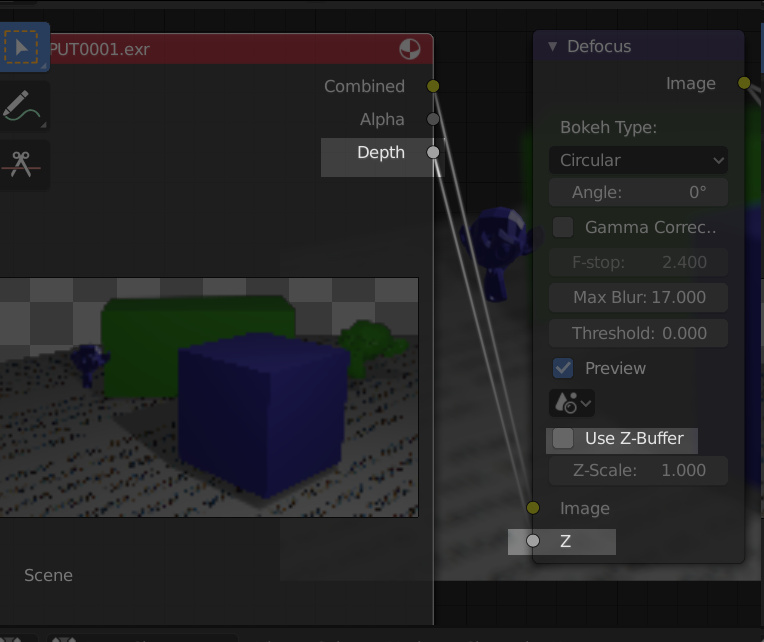Open the scene selector icon in Defocus

click(572, 403)
